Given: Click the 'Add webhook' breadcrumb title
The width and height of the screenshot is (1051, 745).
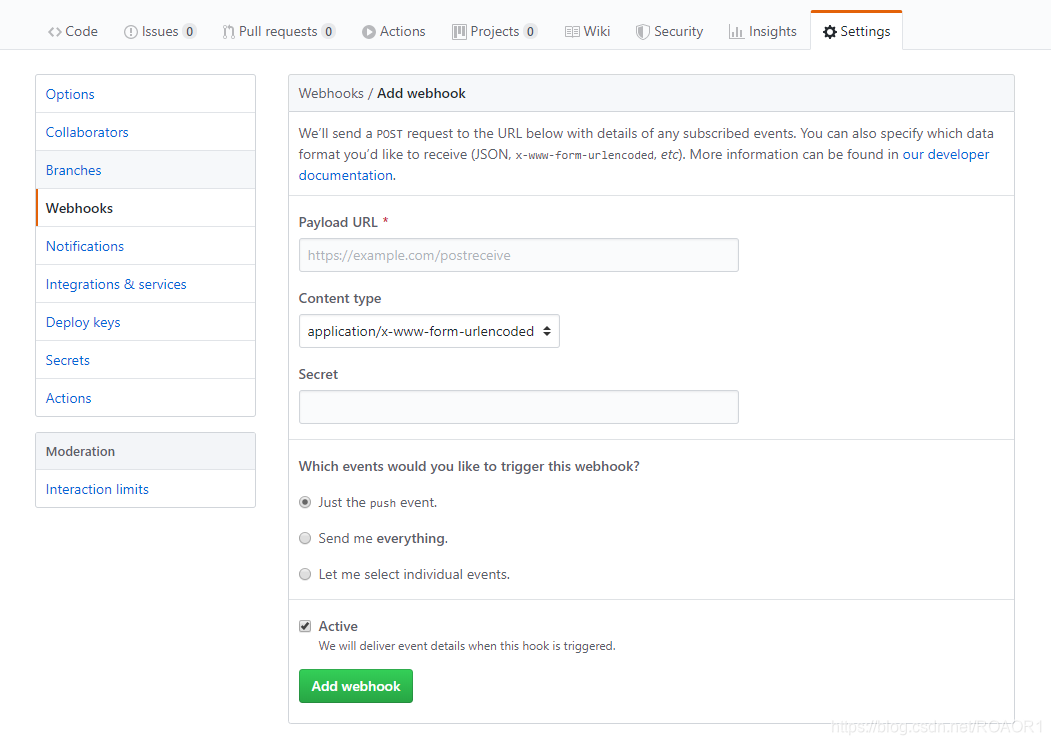Looking at the screenshot, I should tap(421, 93).
